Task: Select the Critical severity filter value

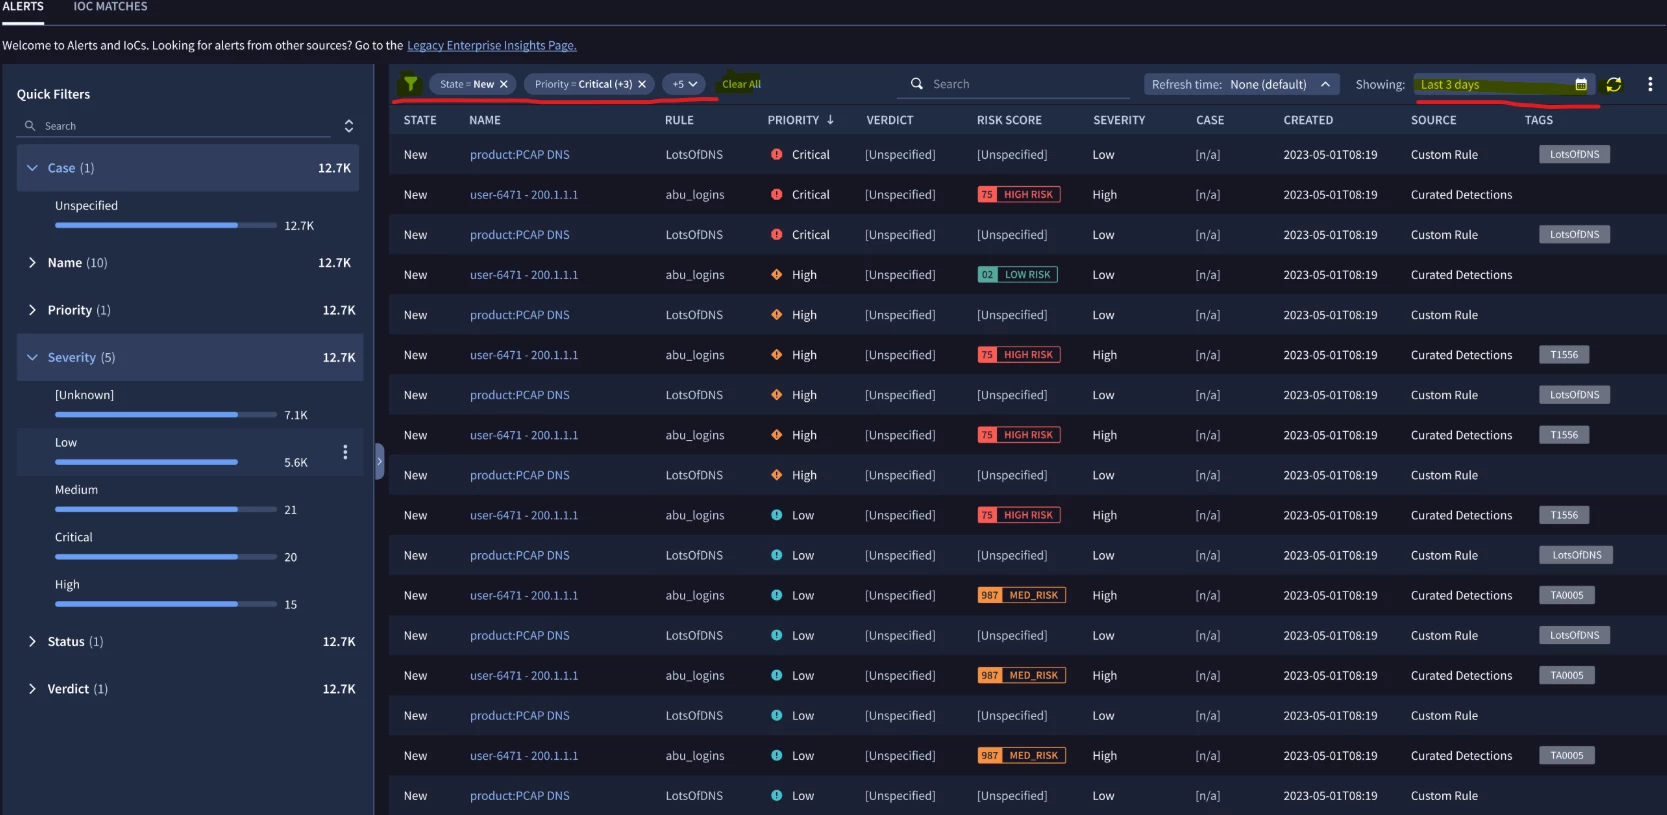Action: (73, 537)
